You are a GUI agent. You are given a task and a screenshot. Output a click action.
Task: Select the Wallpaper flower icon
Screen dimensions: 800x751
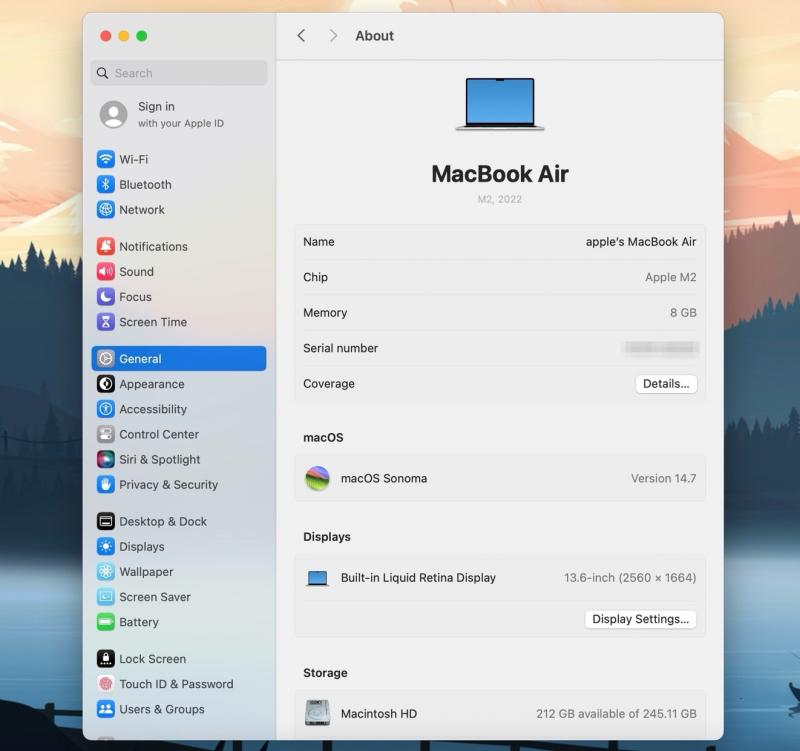pos(106,571)
